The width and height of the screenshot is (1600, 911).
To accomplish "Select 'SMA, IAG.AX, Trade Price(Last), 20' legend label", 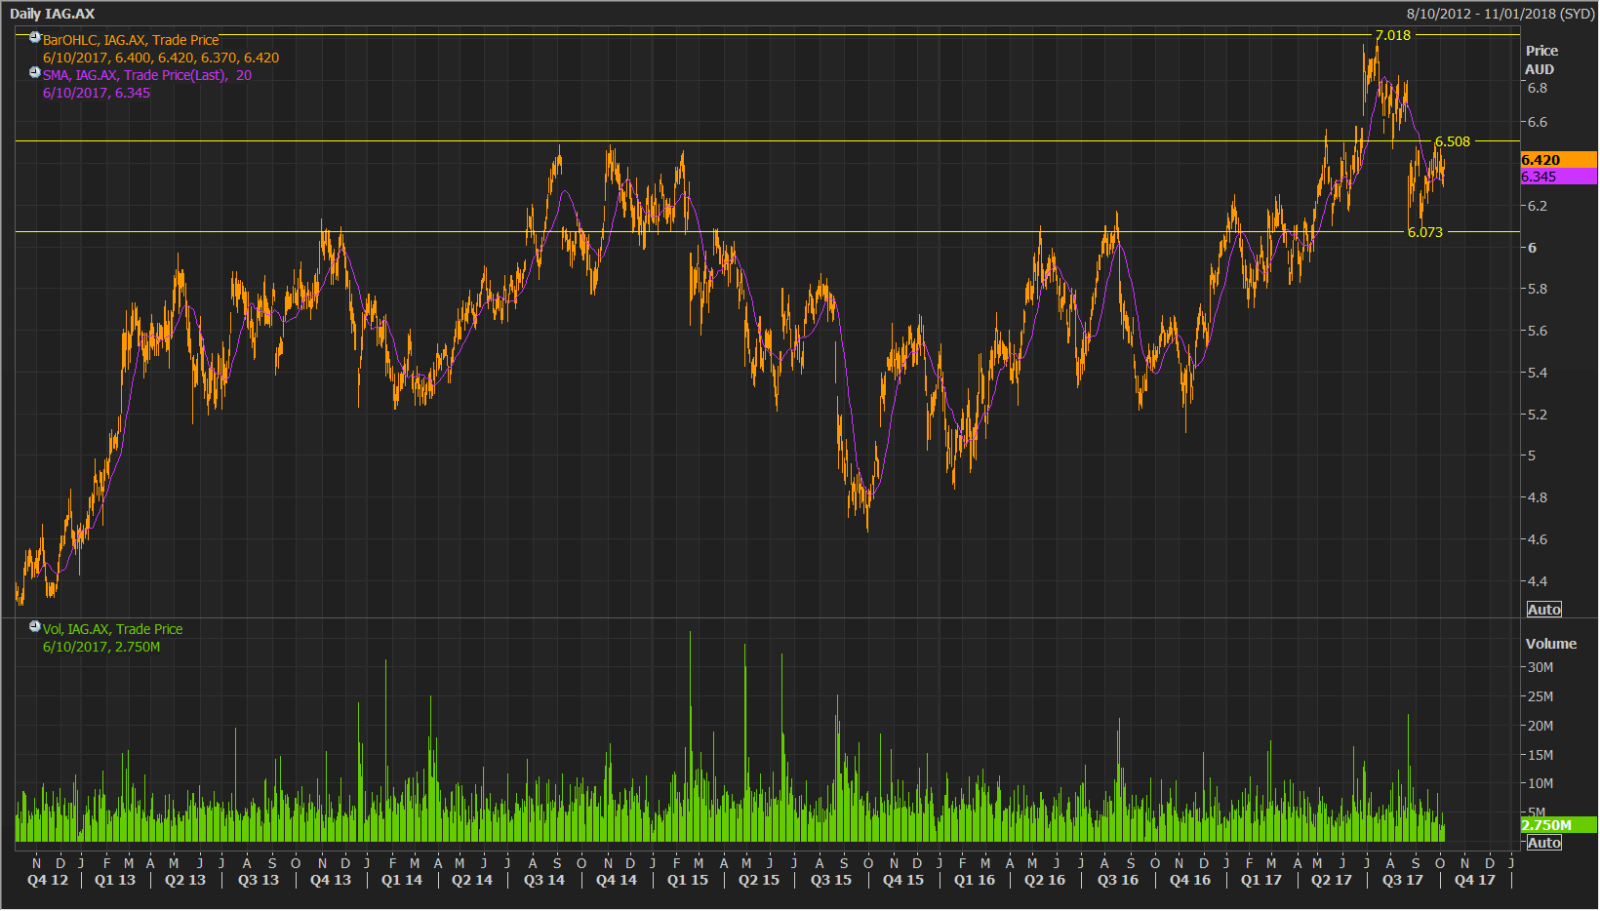I will tap(147, 75).
